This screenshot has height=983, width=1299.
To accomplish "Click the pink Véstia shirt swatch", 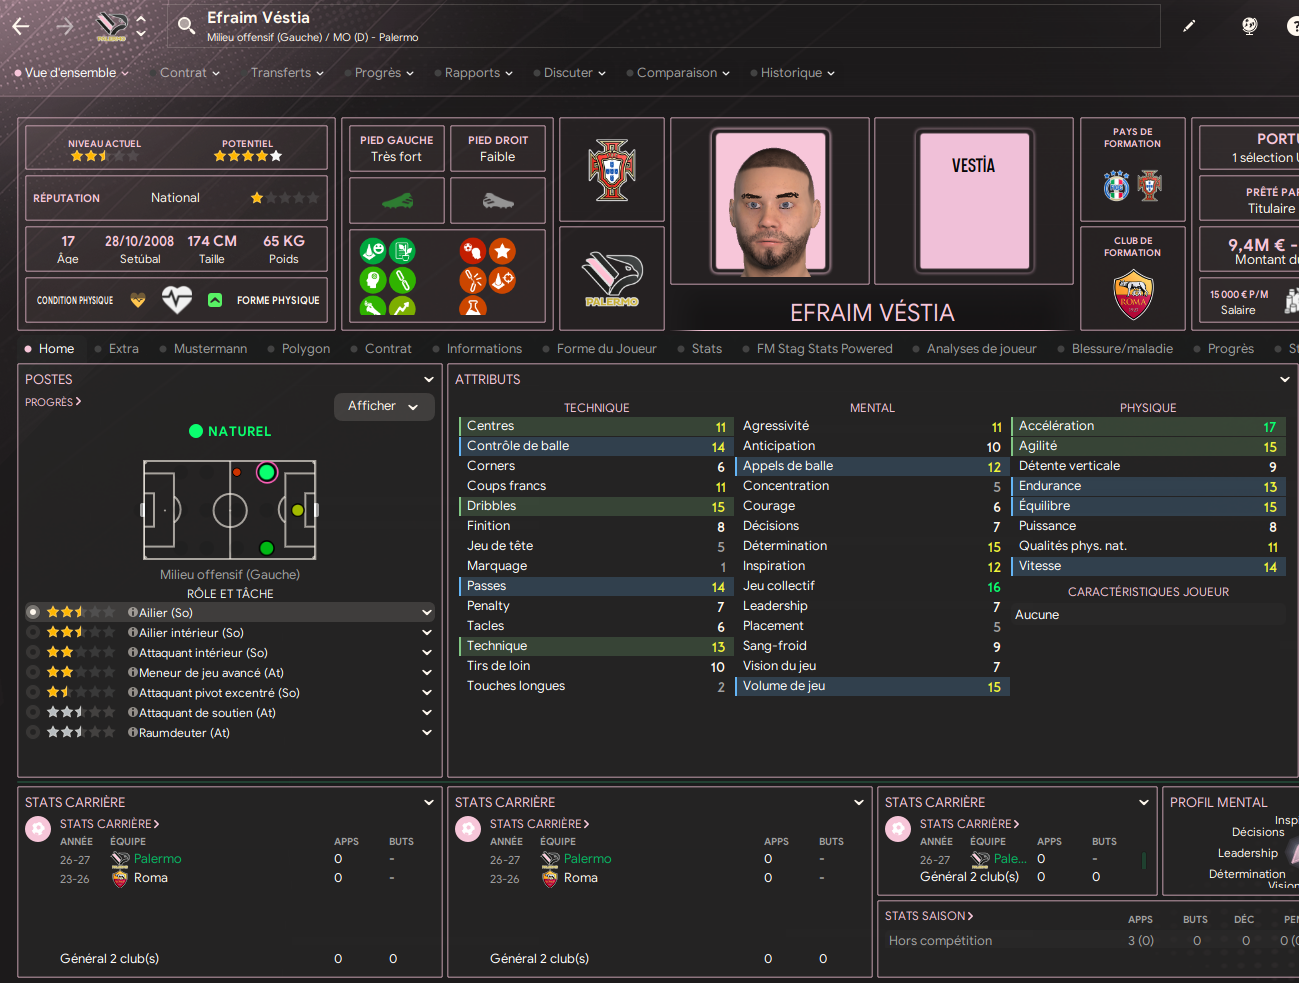I will pos(974,201).
